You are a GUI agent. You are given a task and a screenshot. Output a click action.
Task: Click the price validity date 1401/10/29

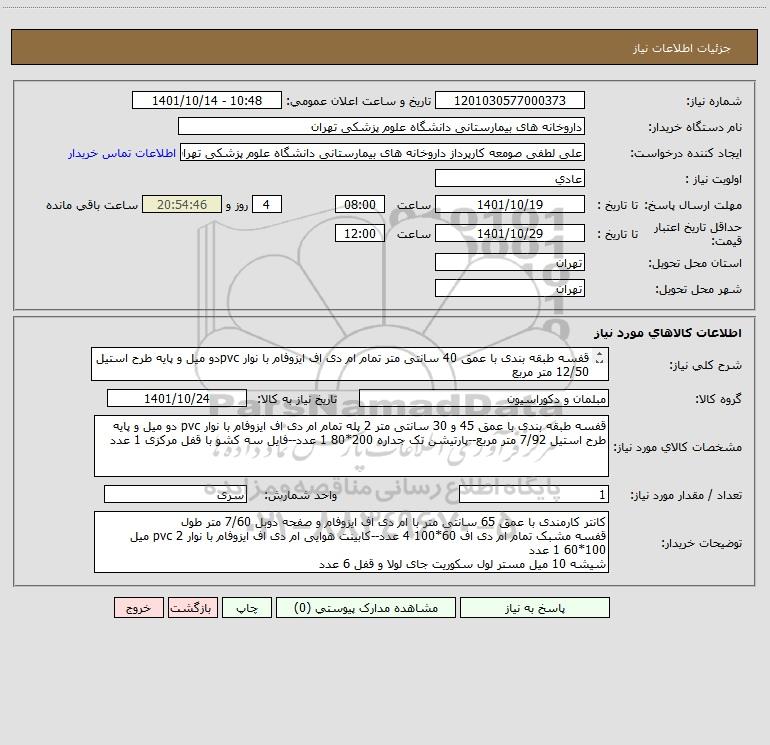[510, 233]
